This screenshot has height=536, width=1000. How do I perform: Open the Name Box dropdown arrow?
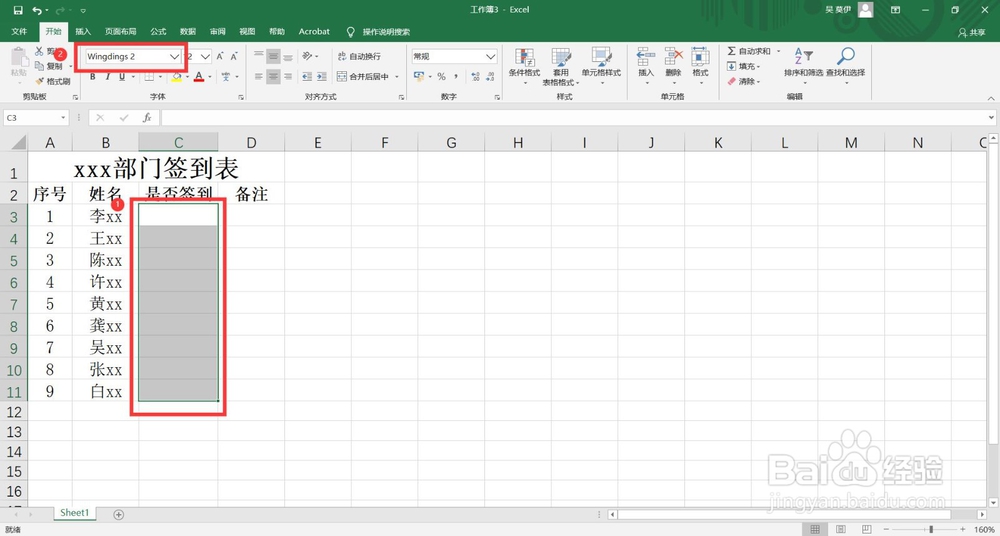[63, 118]
